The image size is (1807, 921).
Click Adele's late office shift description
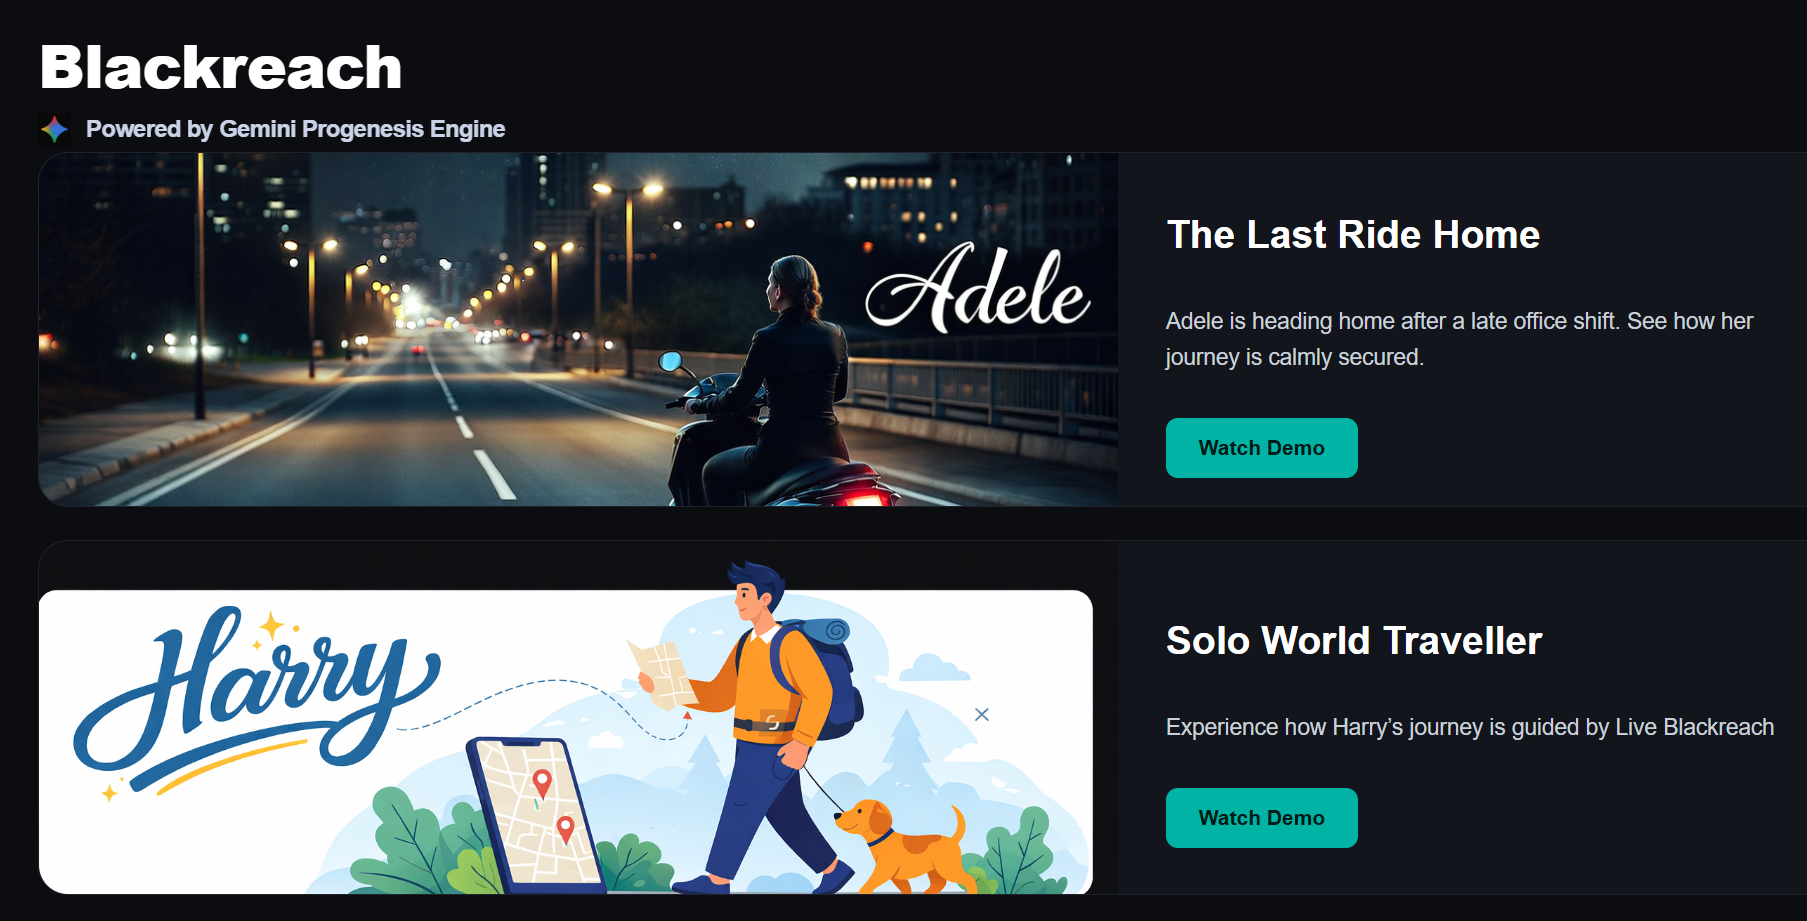click(x=1459, y=339)
